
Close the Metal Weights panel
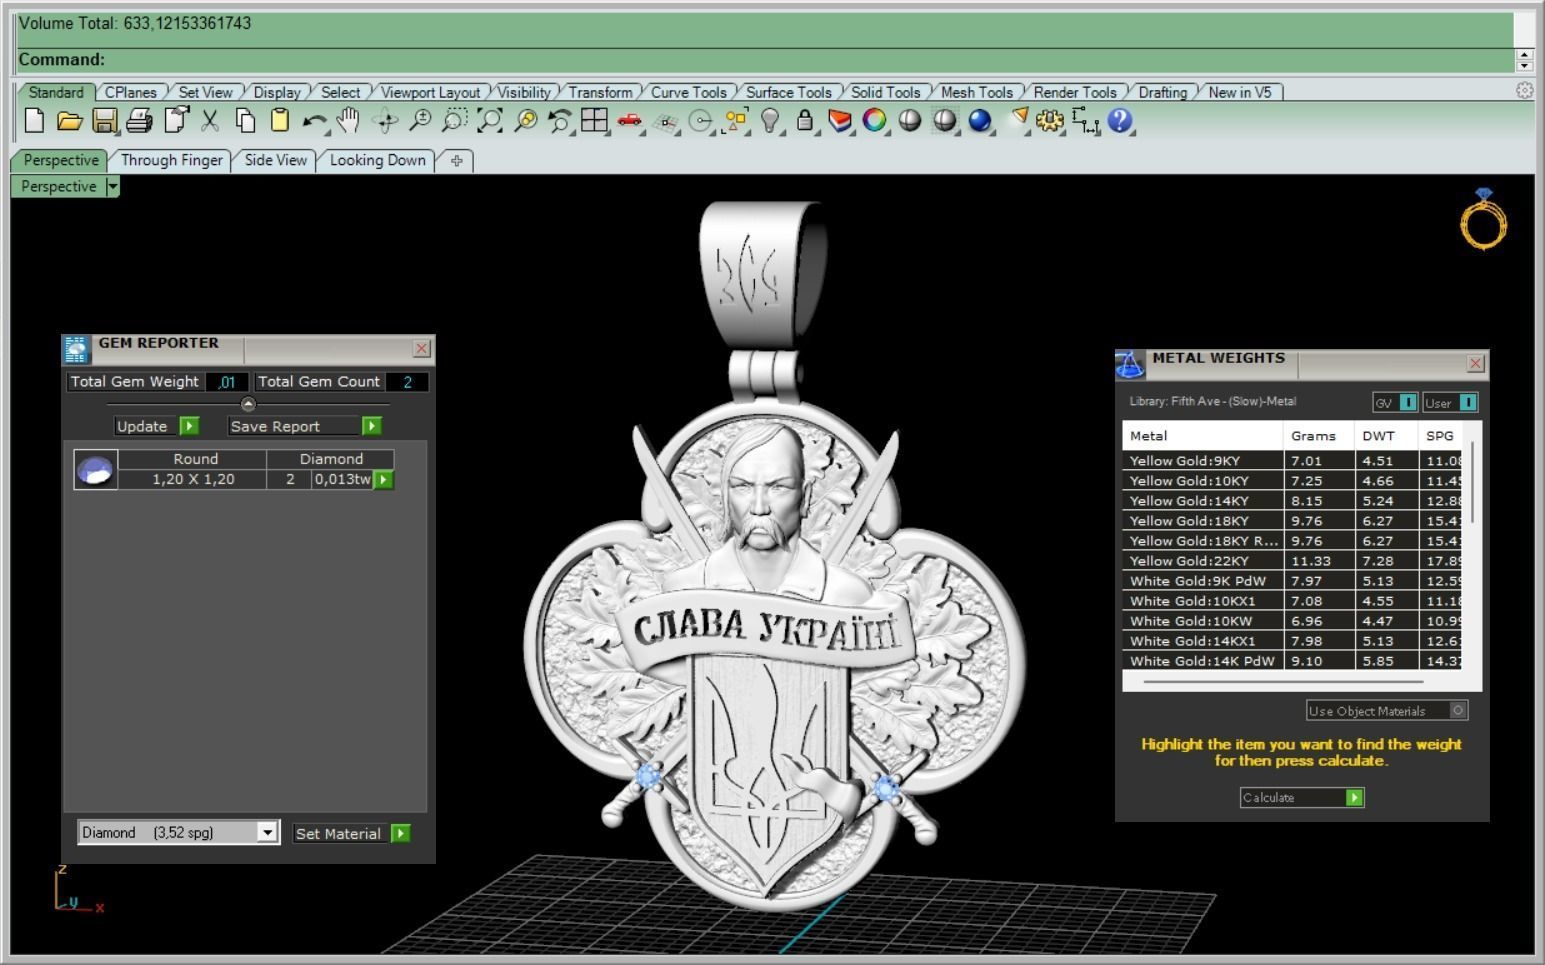point(1476,363)
